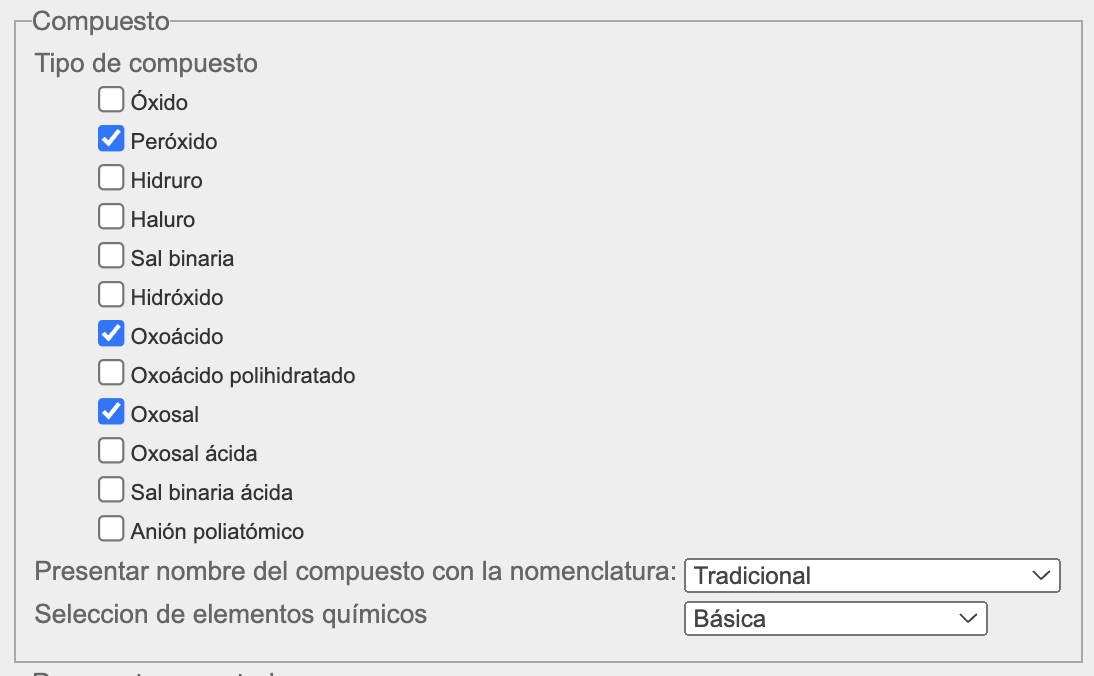Tick the Haluro checkbox
This screenshot has width=1094, height=676.
click(x=111, y=217)
